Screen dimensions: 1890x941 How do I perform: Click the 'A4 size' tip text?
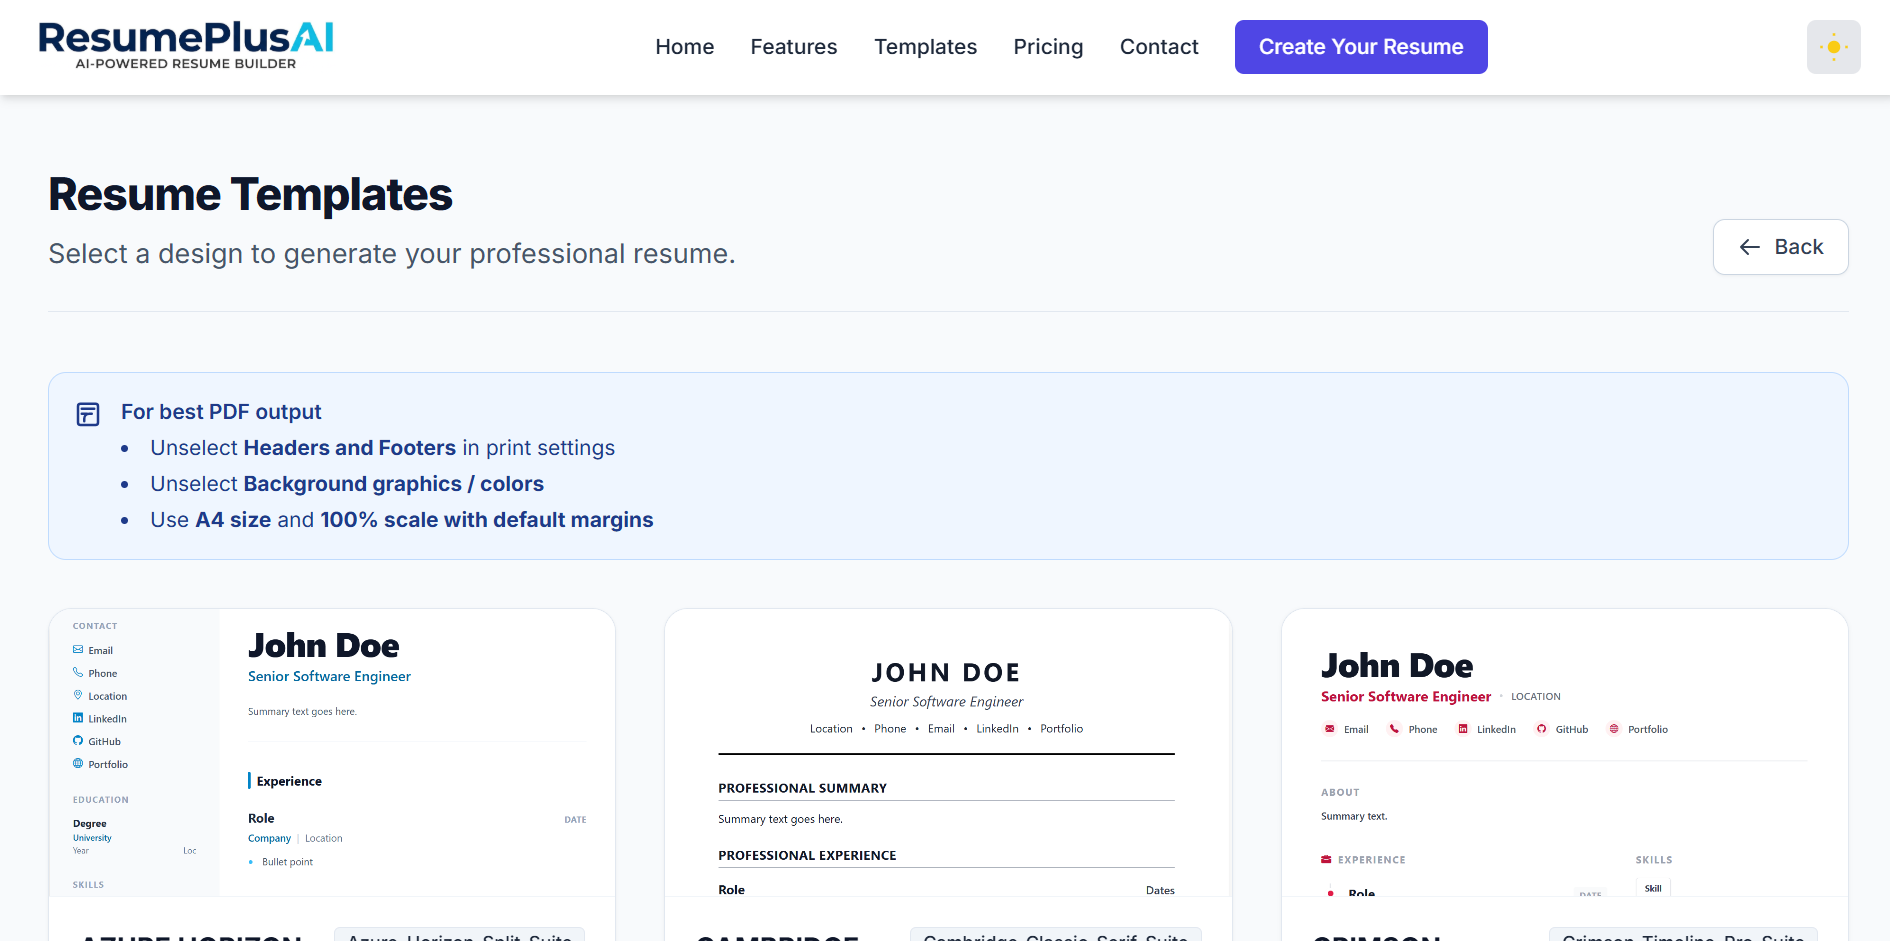pyautogui.click(x=233, y=520)
